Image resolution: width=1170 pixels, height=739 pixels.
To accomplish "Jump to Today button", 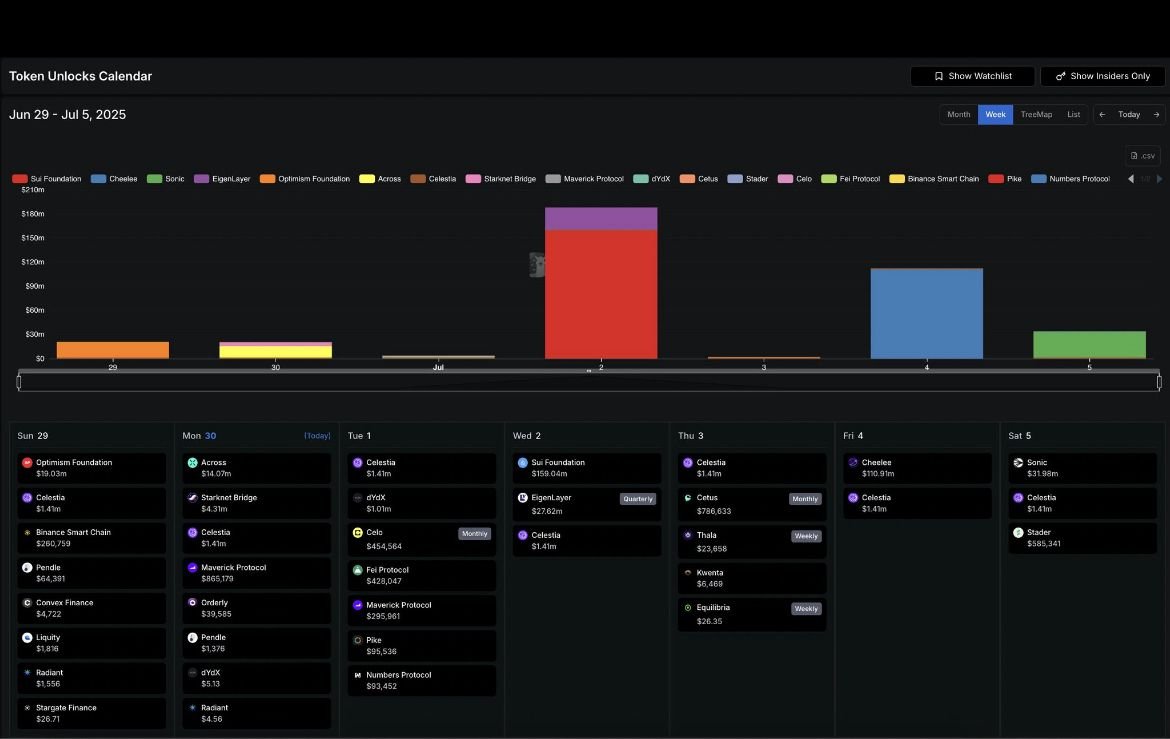I will (x=1129, y=114).
